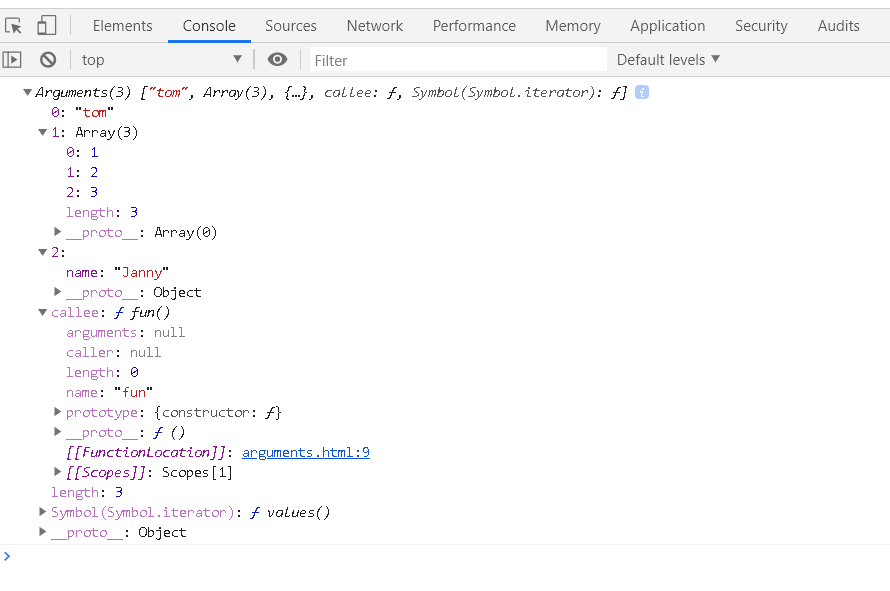Expand the prototype: {constructor: f} entry
Image resolution: width=890 pixels, height=591 pixels.
[x=58, y=412]
